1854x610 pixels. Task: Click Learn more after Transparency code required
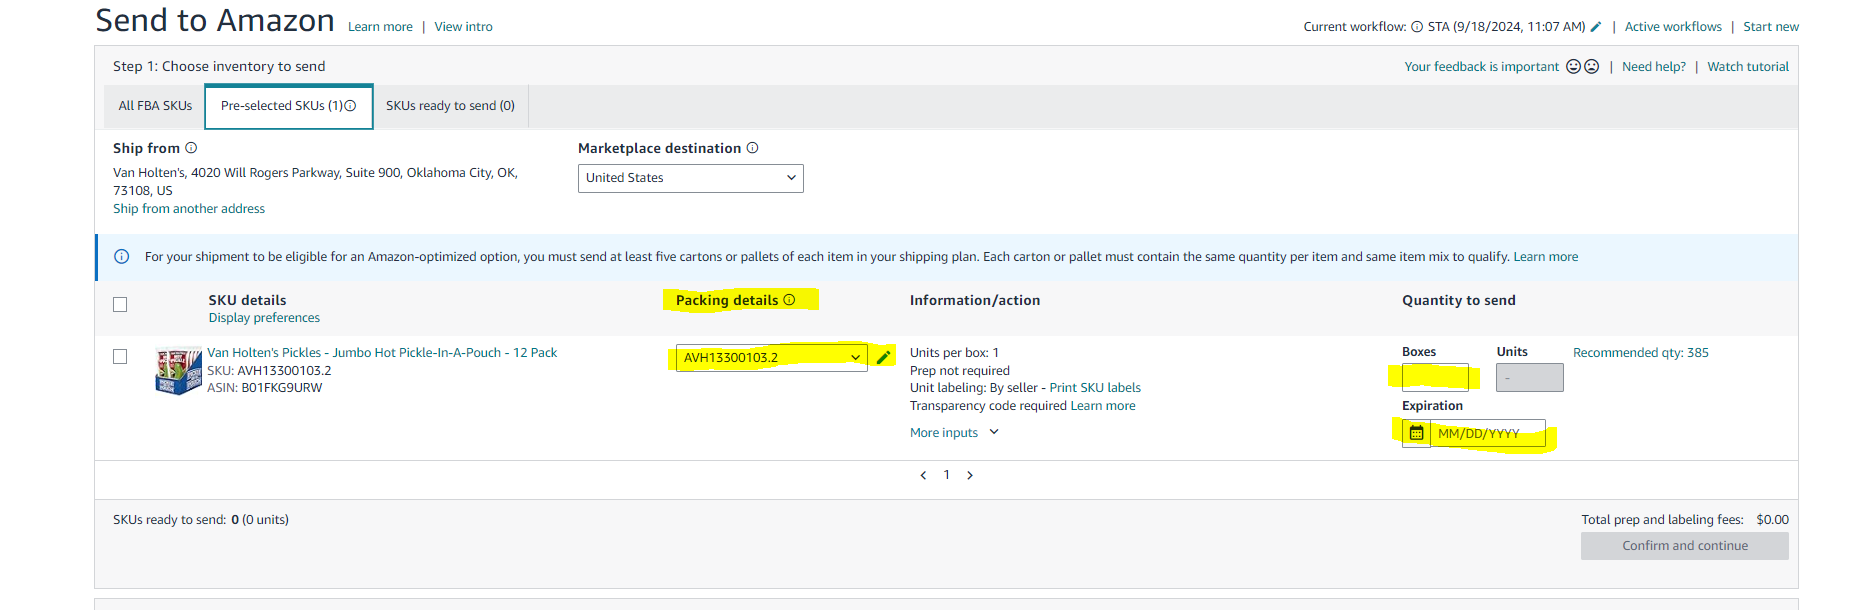(1103, 406)
